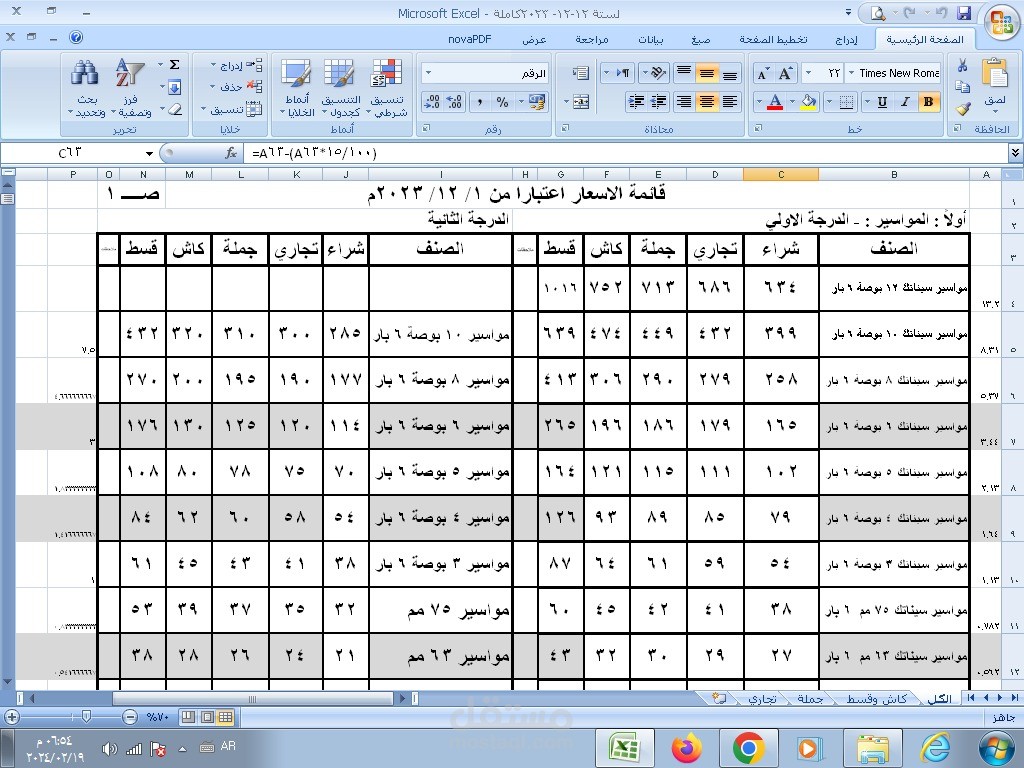The image size is (1024, 768).
Task: Toggle Underline formatting
Action: coord(882,102)
